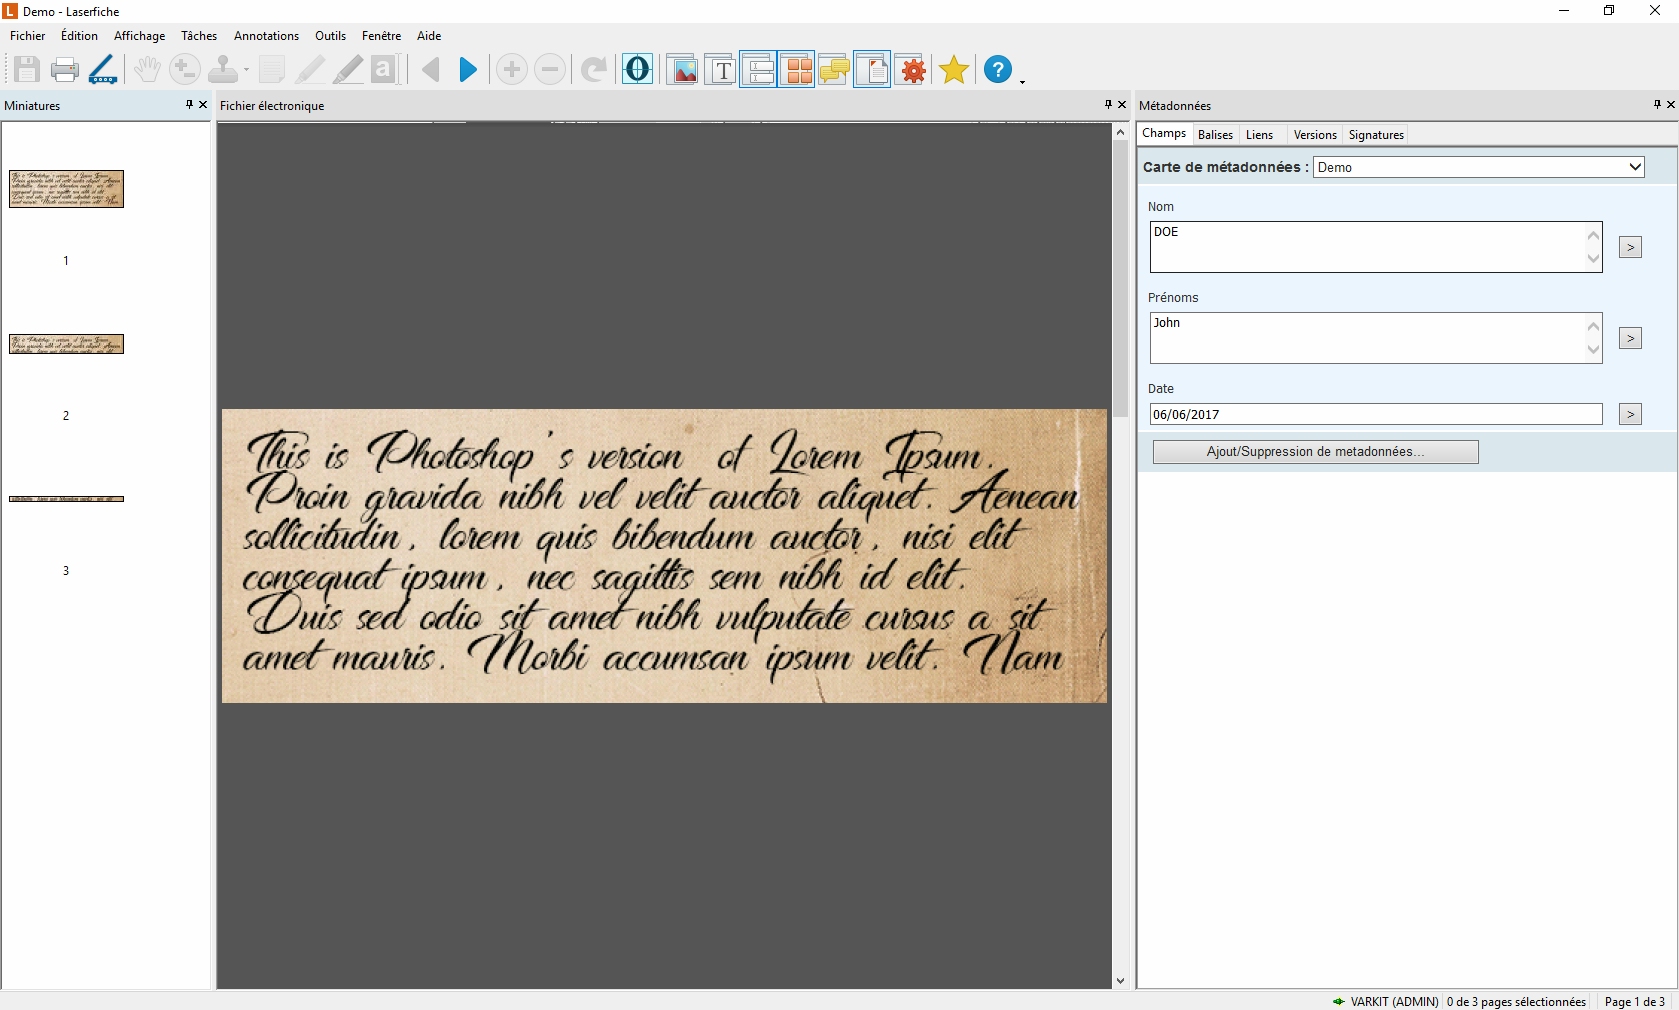Show the image pane icon
1679x1010 pixels.
pos(683,70)
